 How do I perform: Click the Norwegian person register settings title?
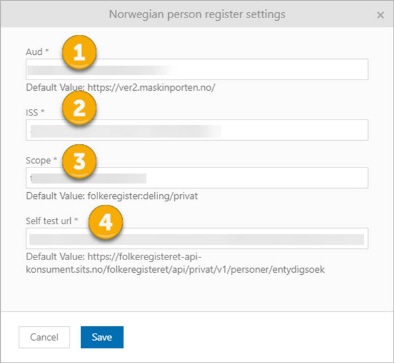click(197, 15)
